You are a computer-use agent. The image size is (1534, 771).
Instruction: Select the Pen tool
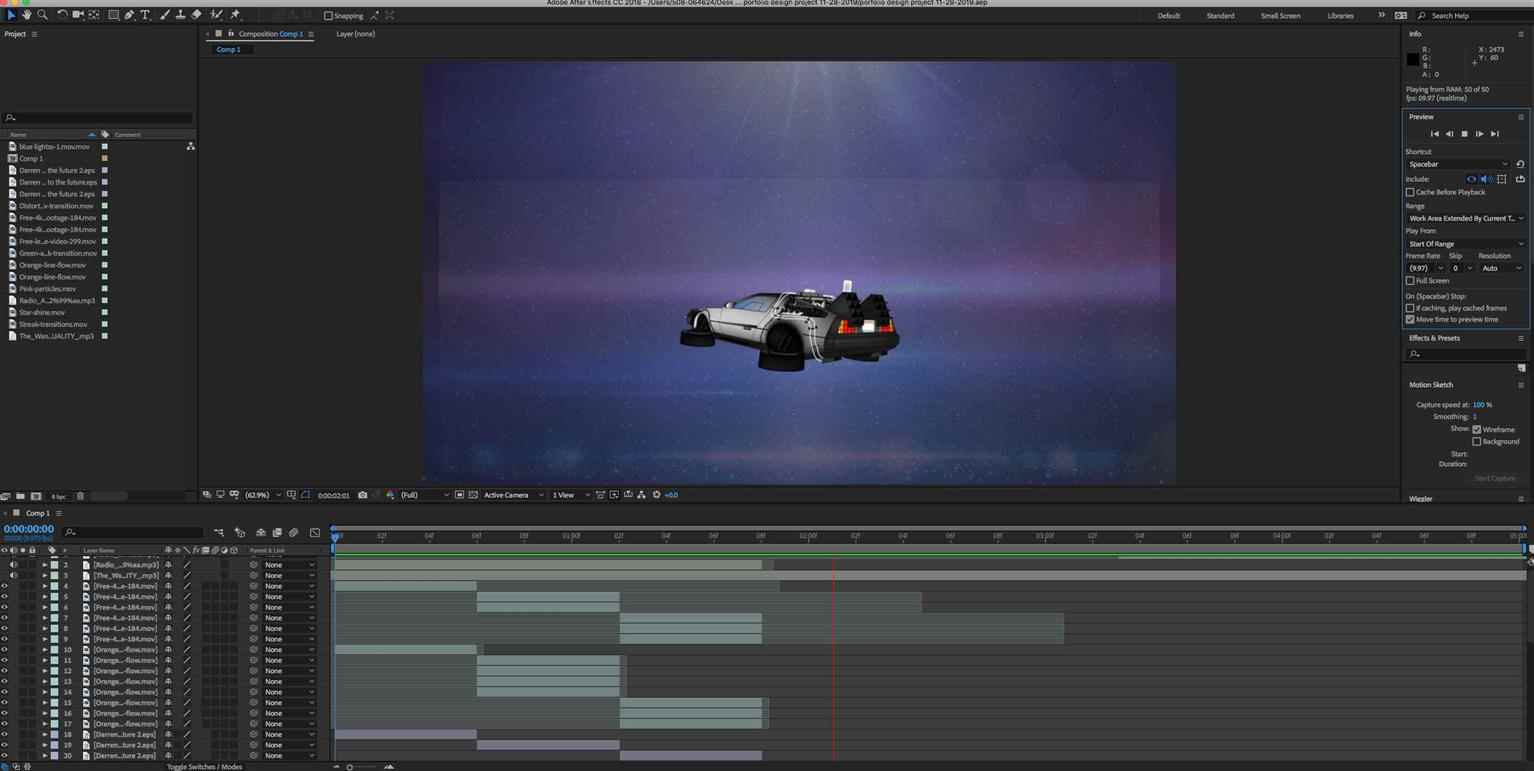(x=129, y=15)
